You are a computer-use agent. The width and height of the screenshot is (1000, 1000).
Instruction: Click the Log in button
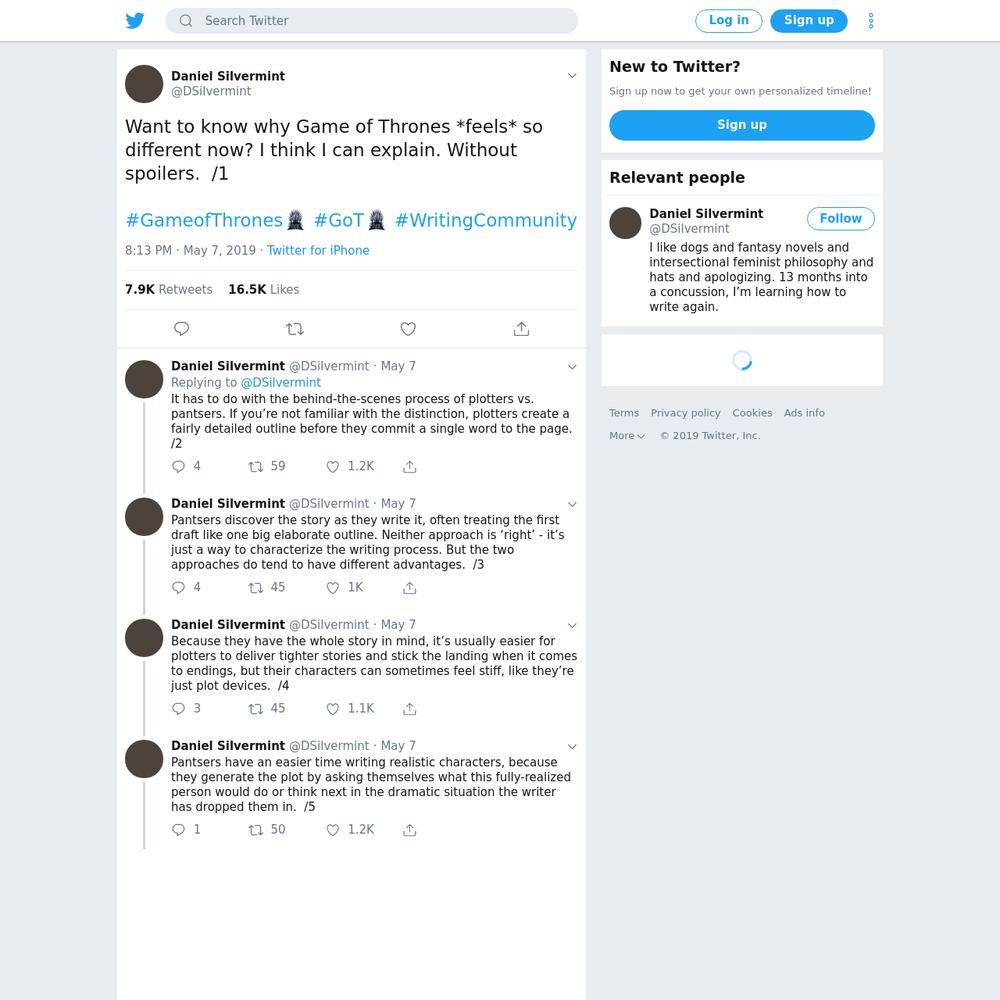tap(728, 20)
